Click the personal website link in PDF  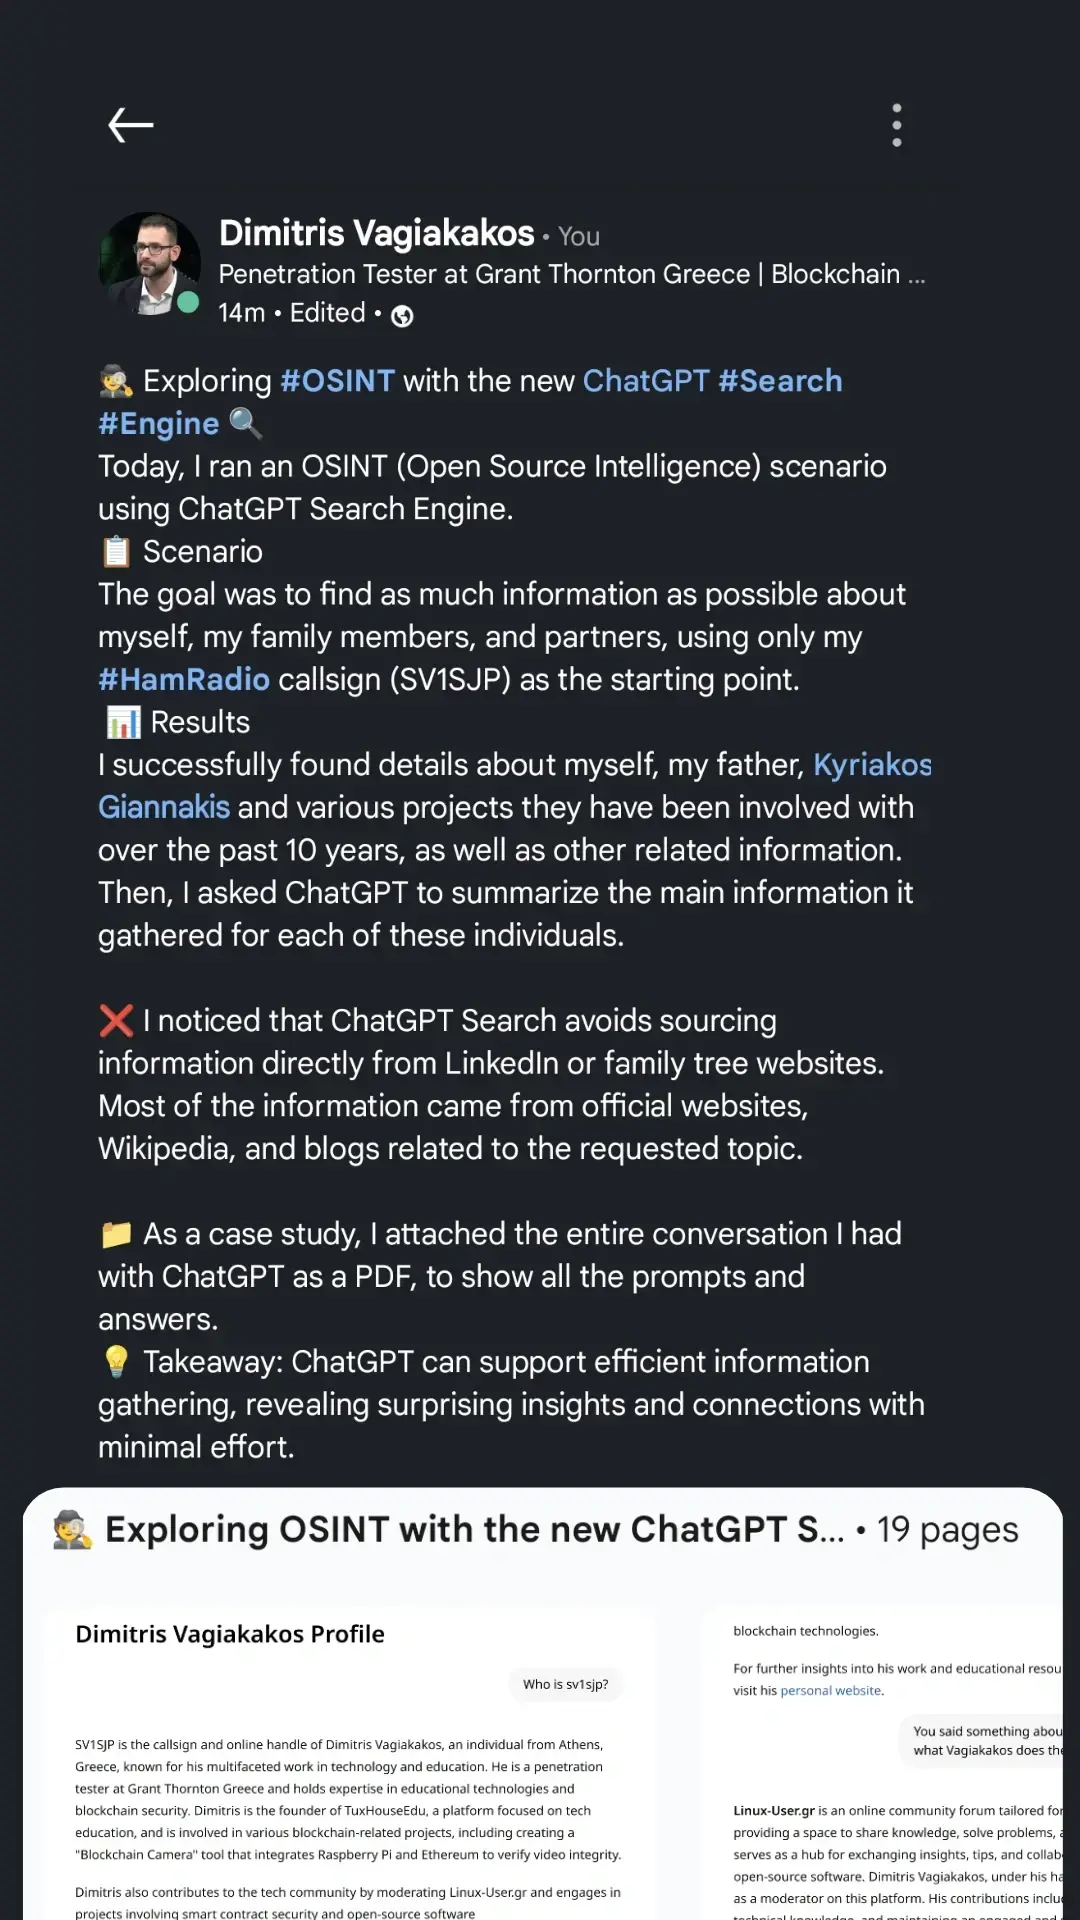click(830, 1691)
